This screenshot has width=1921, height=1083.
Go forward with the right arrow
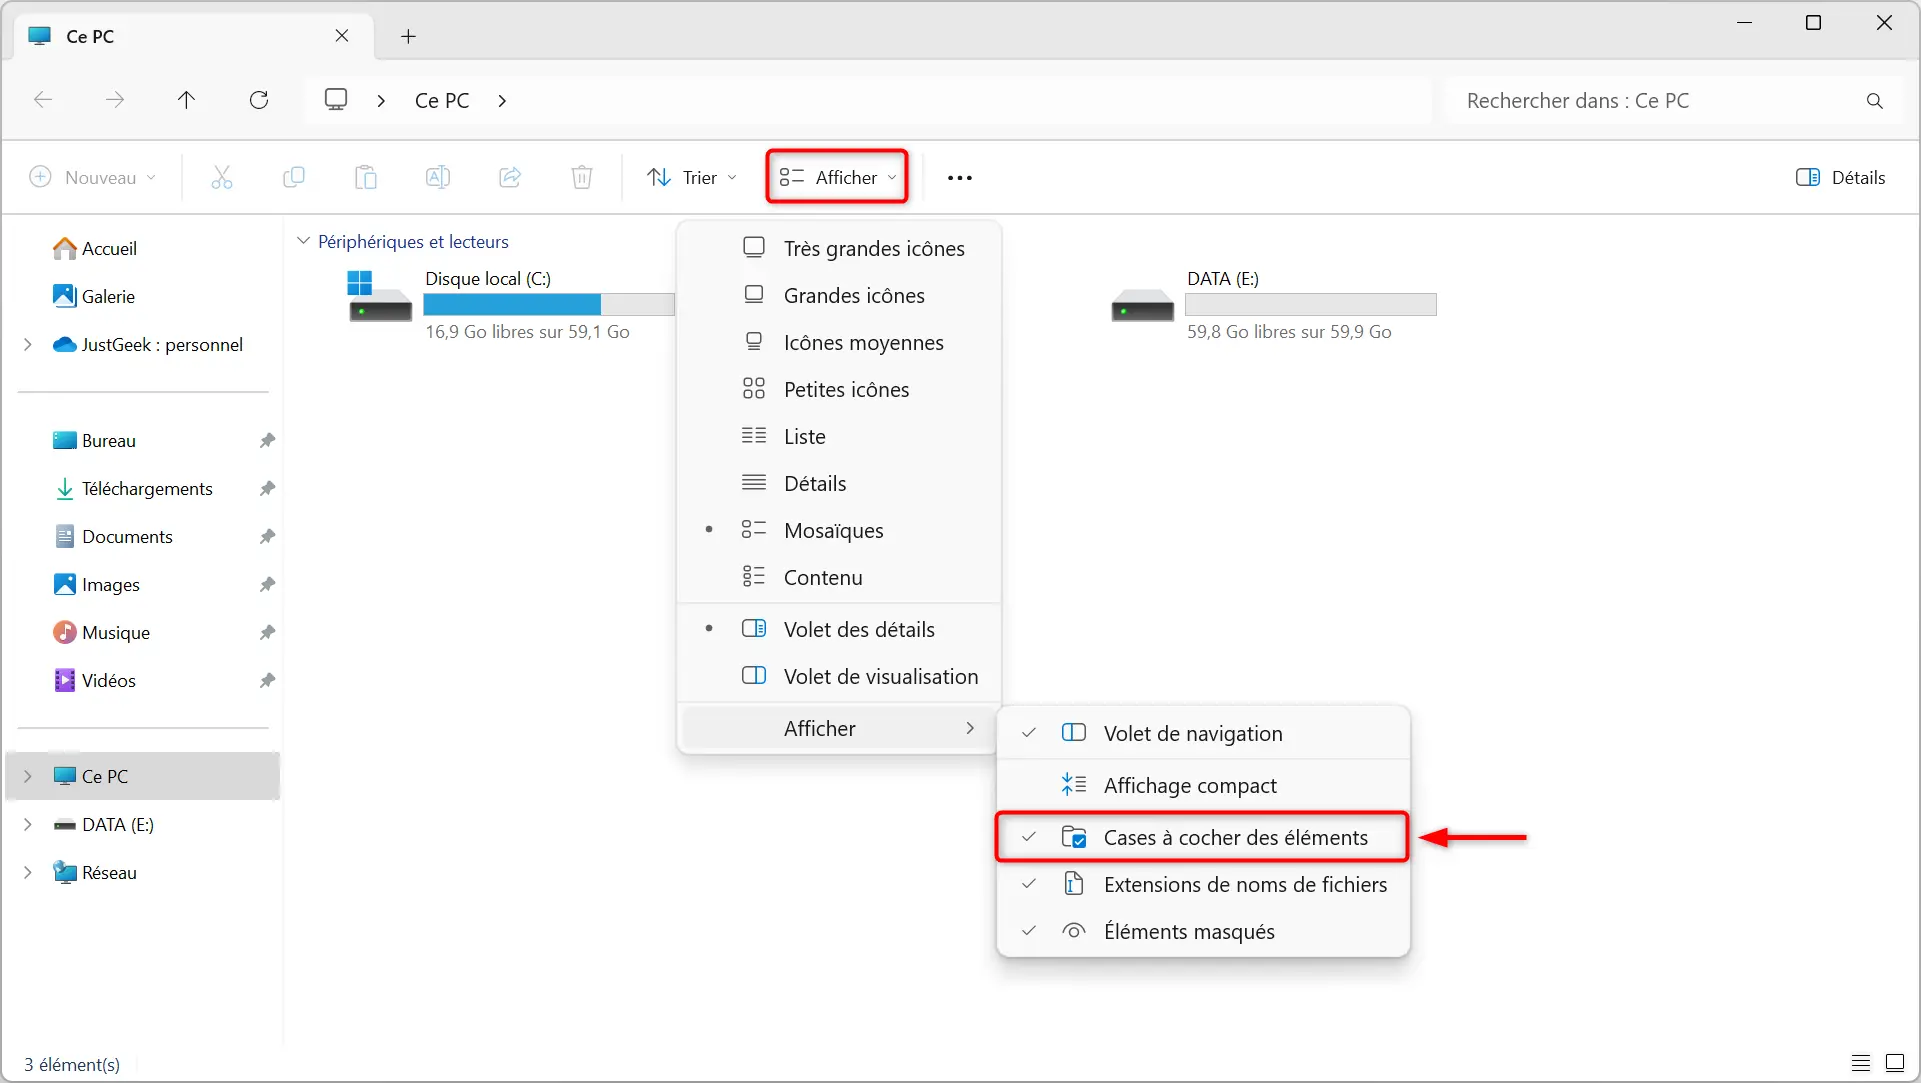coord(115,100)
